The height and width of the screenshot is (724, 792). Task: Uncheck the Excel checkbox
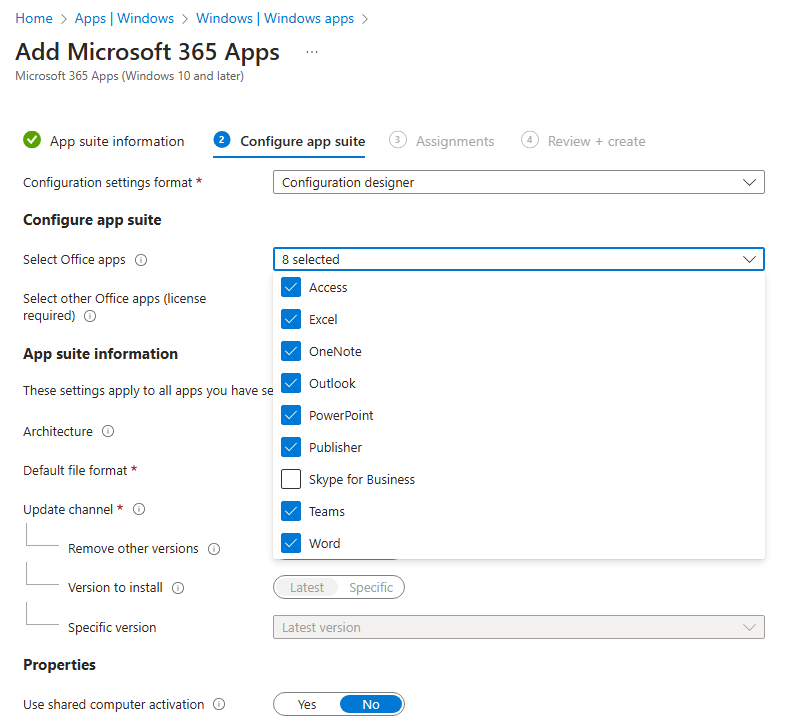(x=291, y=319)
